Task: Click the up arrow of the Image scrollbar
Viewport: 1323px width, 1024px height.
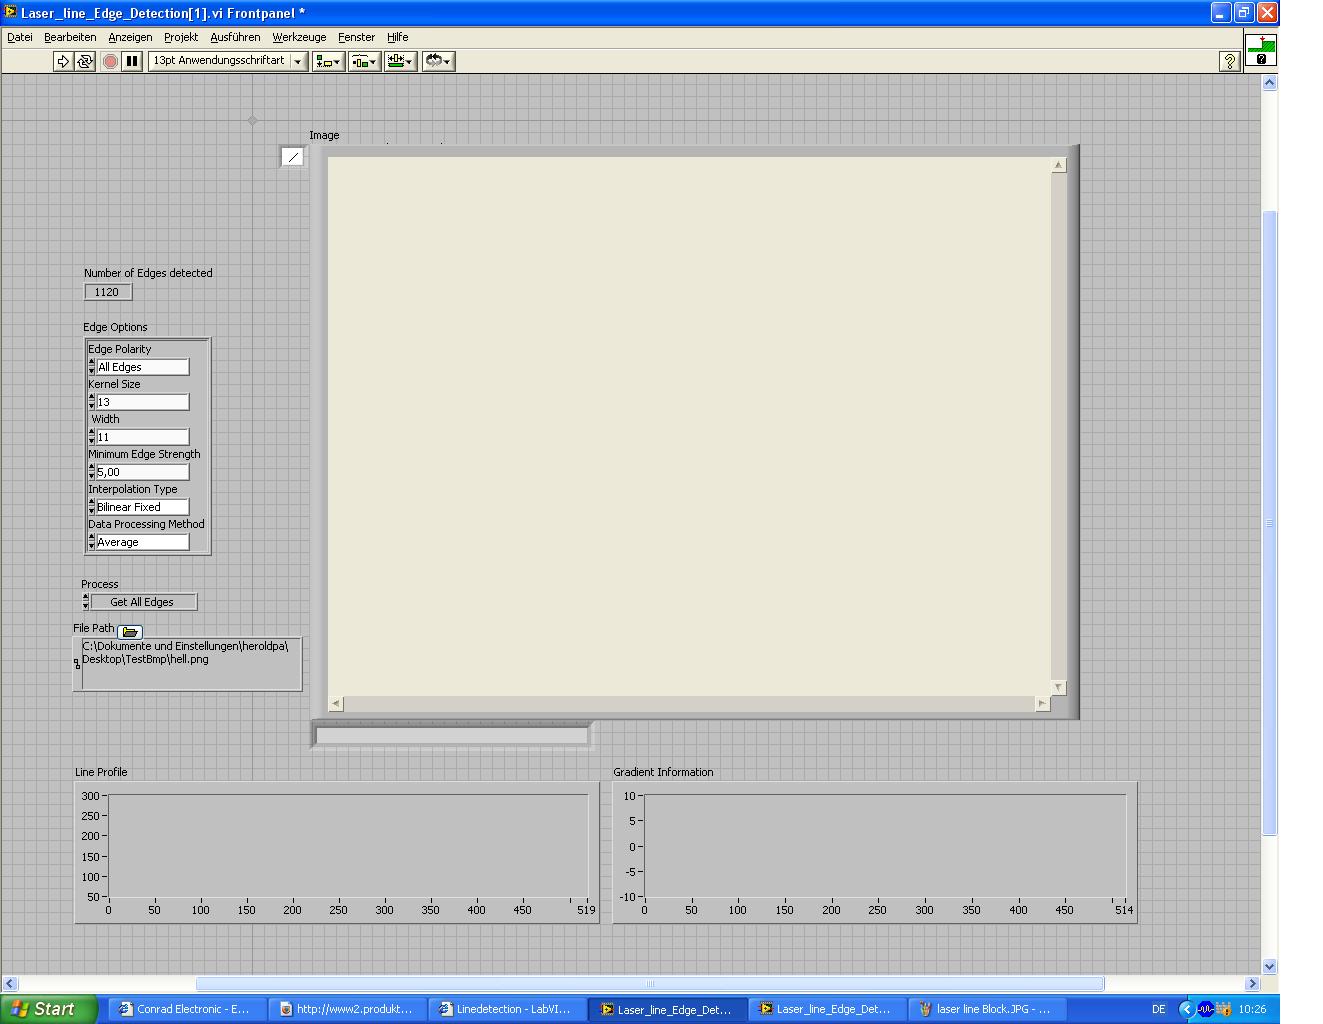Action: point(1059,165)
